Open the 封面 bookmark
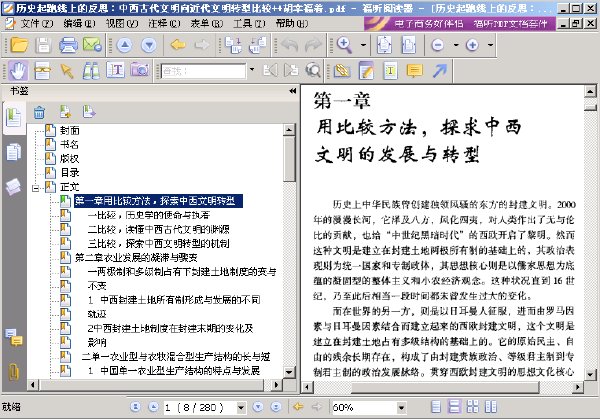This screenshot has width=600, height=419. (70, 130)
